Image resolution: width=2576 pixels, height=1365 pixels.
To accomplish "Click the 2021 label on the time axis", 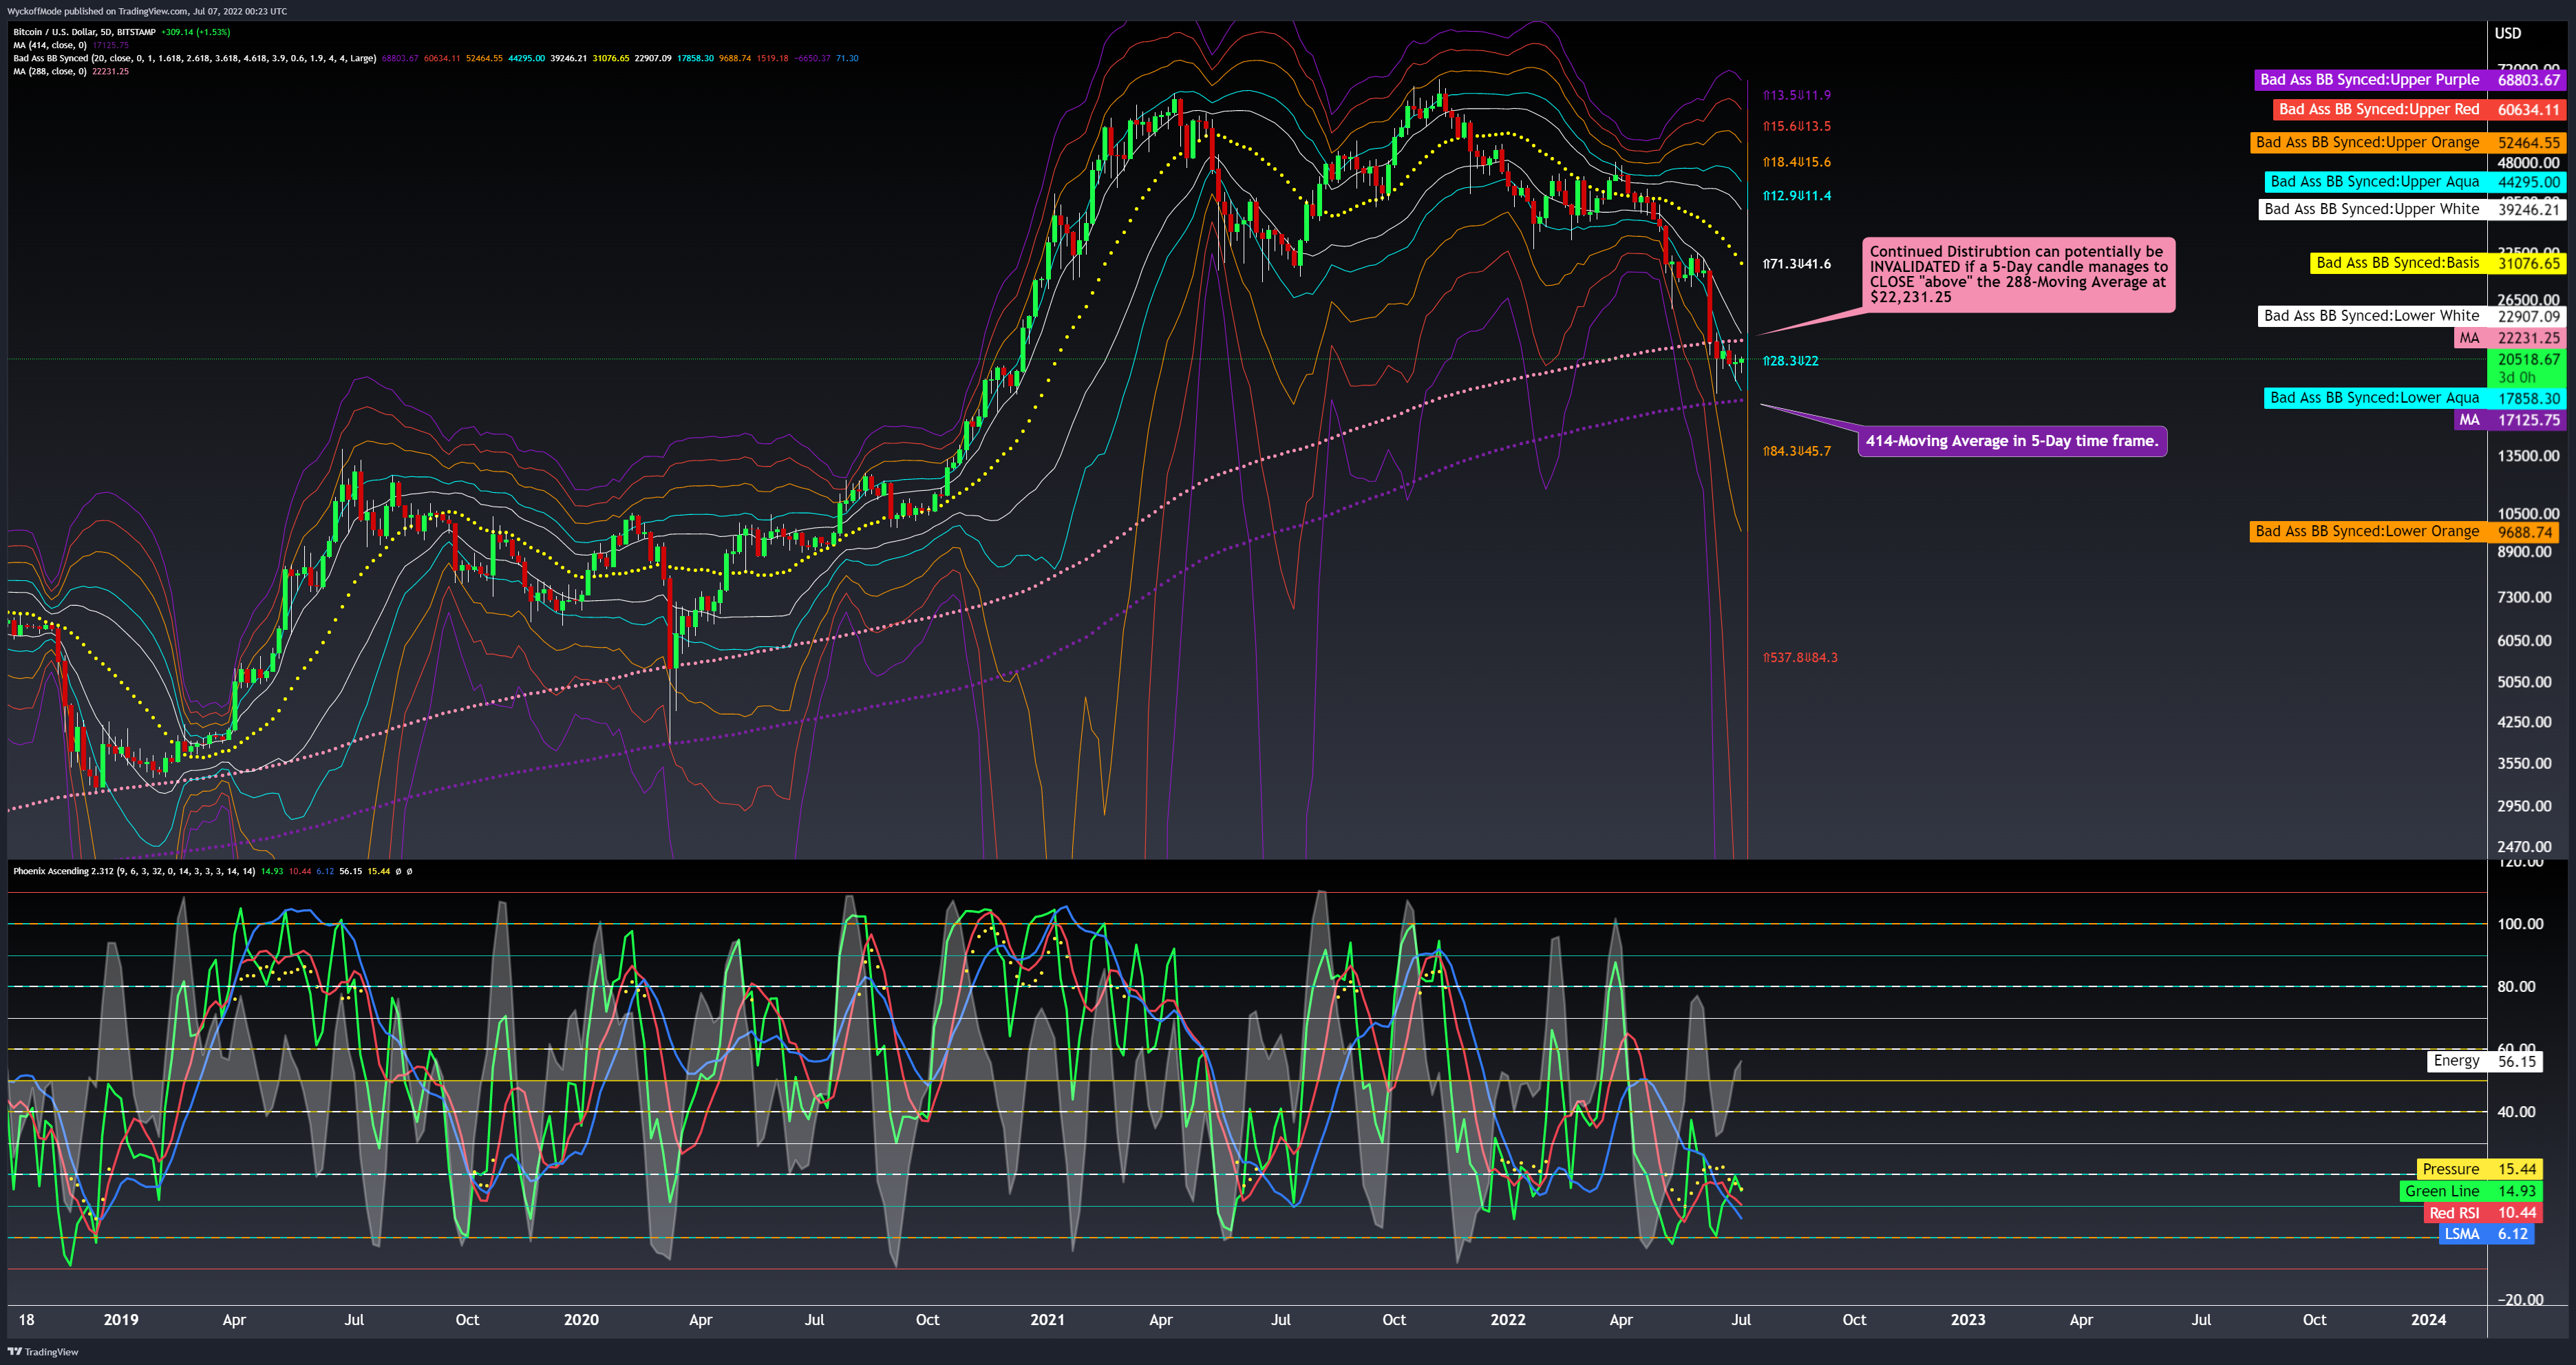I will [1047, 1320].
